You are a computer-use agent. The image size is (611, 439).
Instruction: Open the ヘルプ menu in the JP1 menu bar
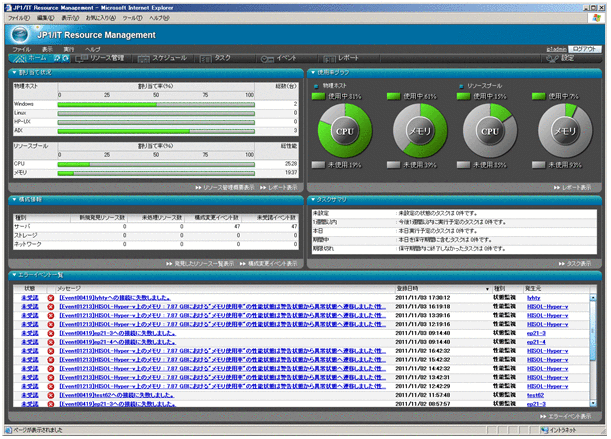pos(92,49)
